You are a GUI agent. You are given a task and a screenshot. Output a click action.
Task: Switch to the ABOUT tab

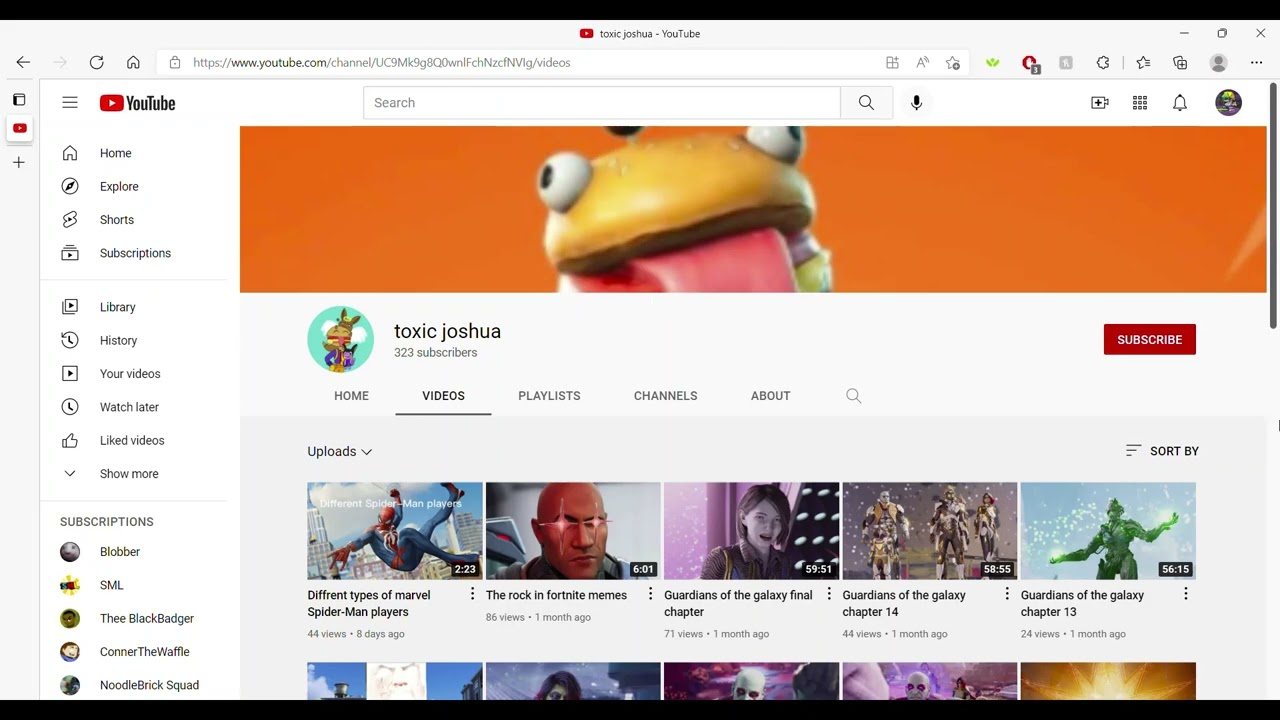(x=770, y=396)
